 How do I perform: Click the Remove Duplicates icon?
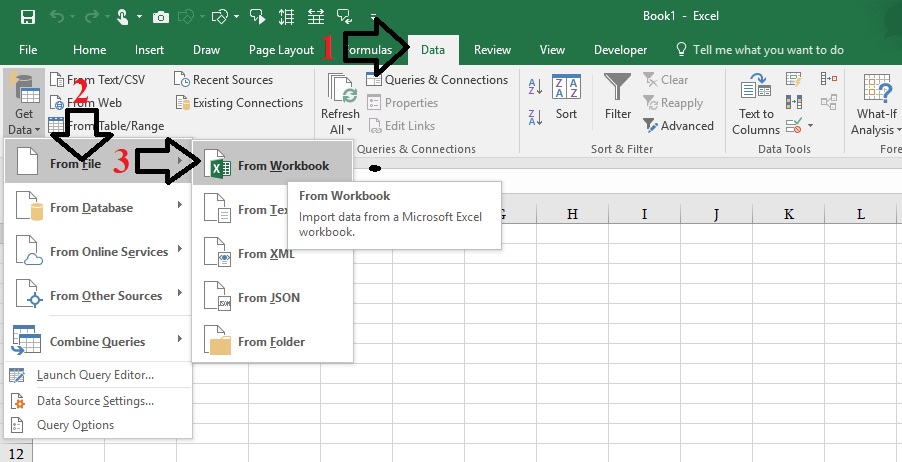(x=794, y=102)
